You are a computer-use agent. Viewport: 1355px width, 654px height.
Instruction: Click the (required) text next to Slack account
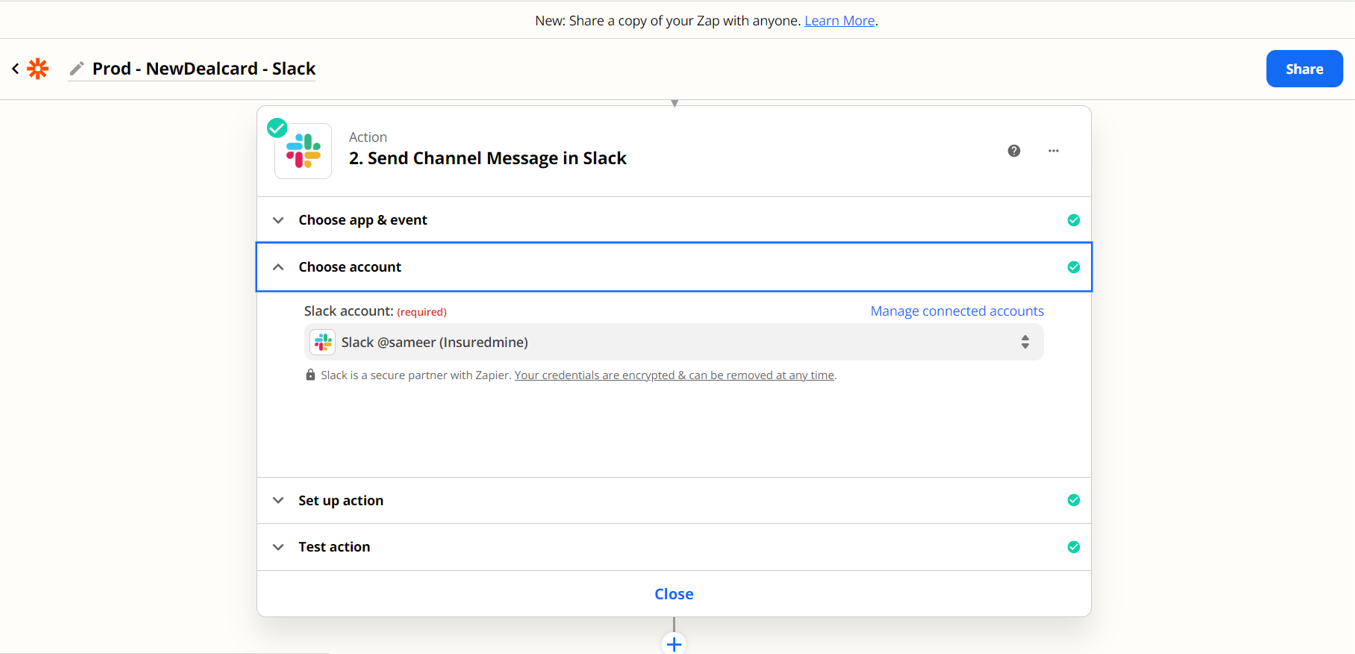[x=422, y=312]
